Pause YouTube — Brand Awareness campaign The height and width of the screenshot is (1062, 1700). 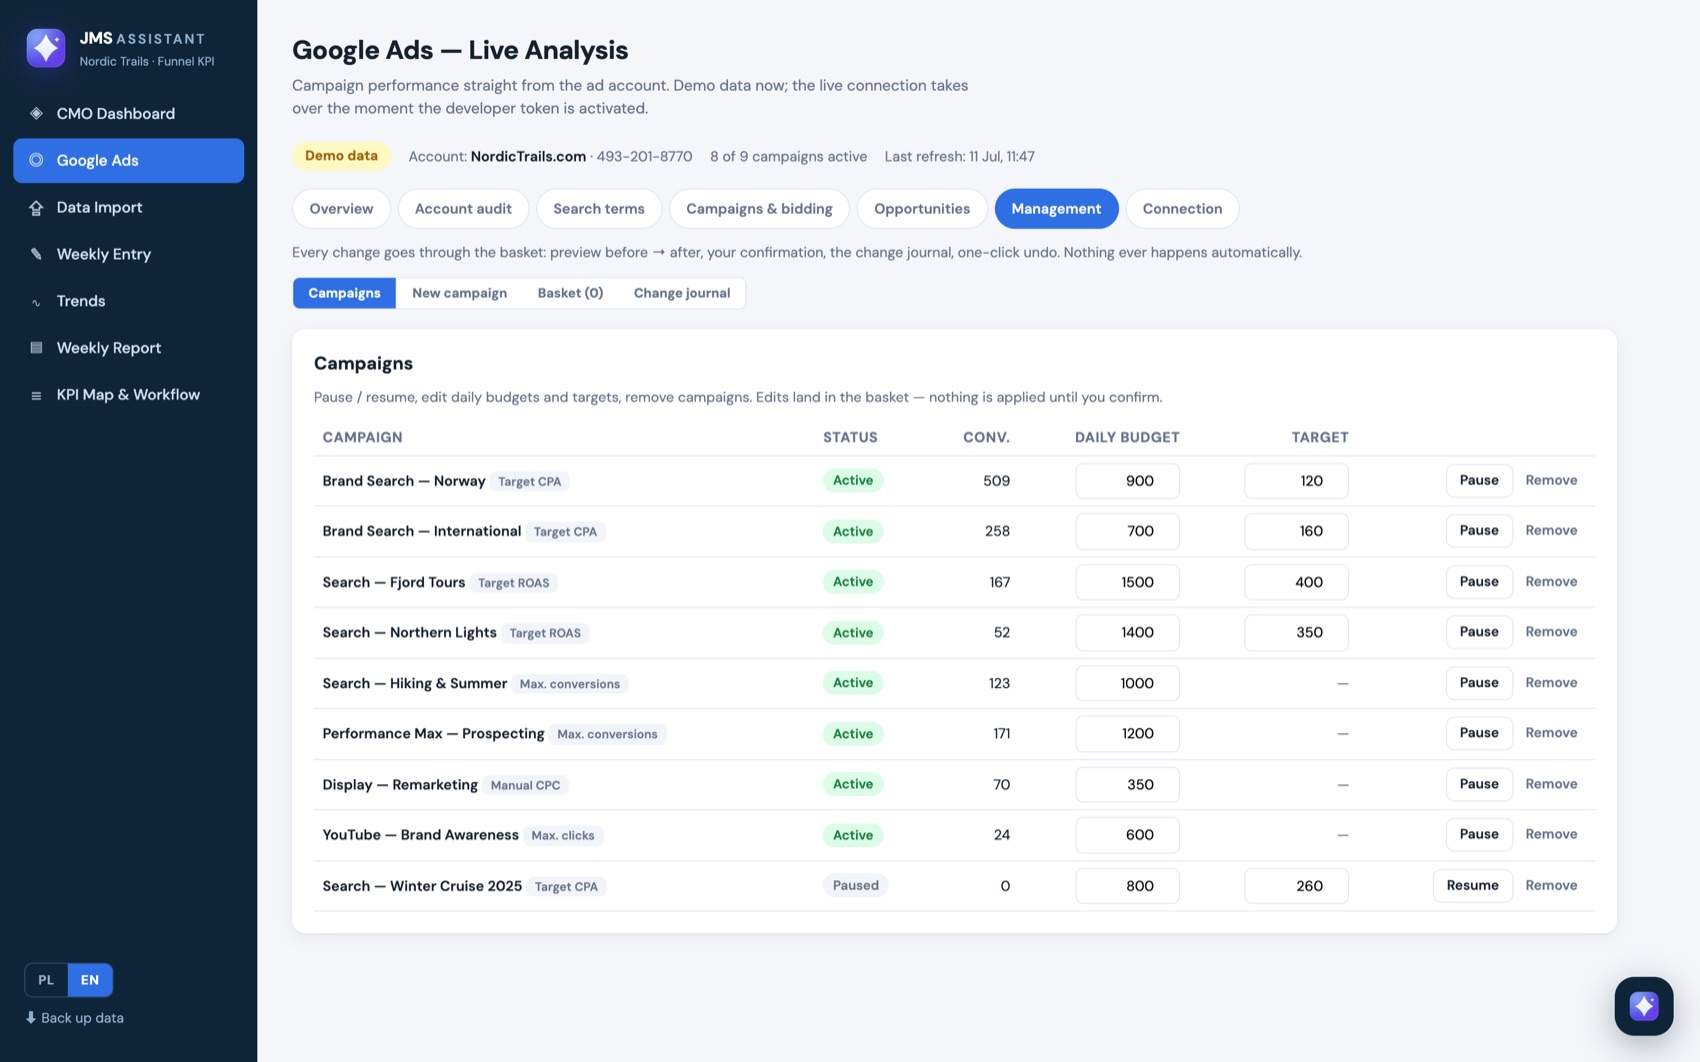(1478, 834)
